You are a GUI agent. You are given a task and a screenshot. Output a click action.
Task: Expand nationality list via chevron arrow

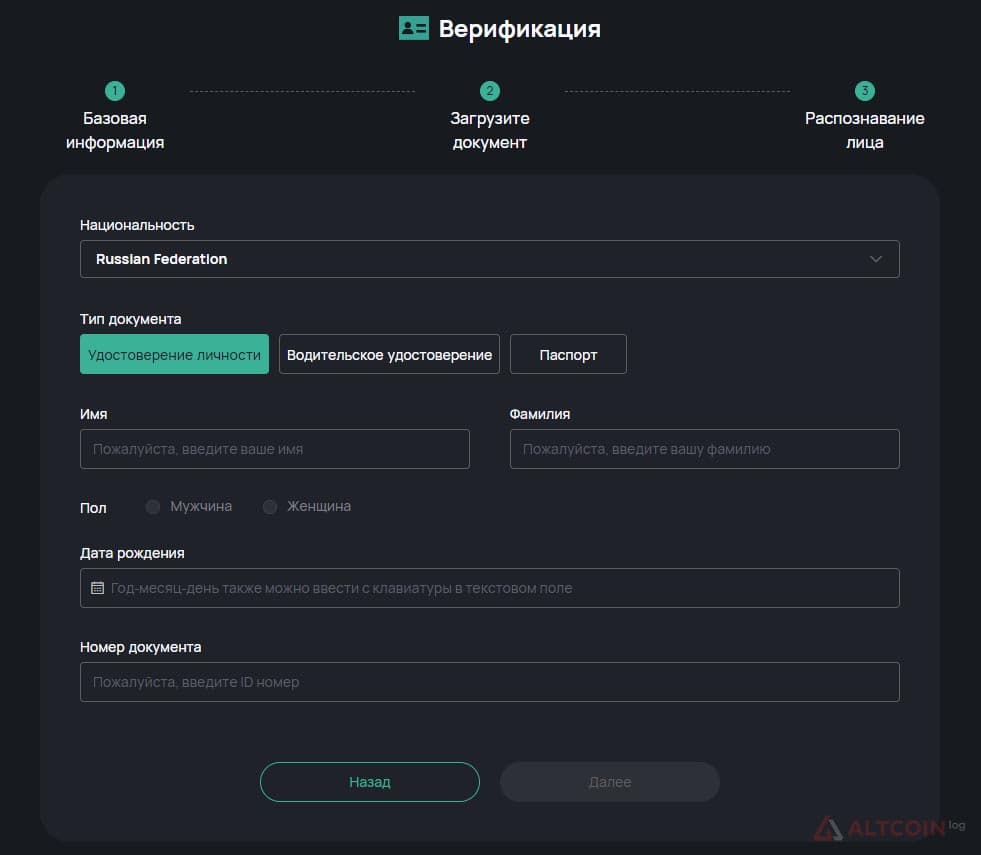click(876, 259)
